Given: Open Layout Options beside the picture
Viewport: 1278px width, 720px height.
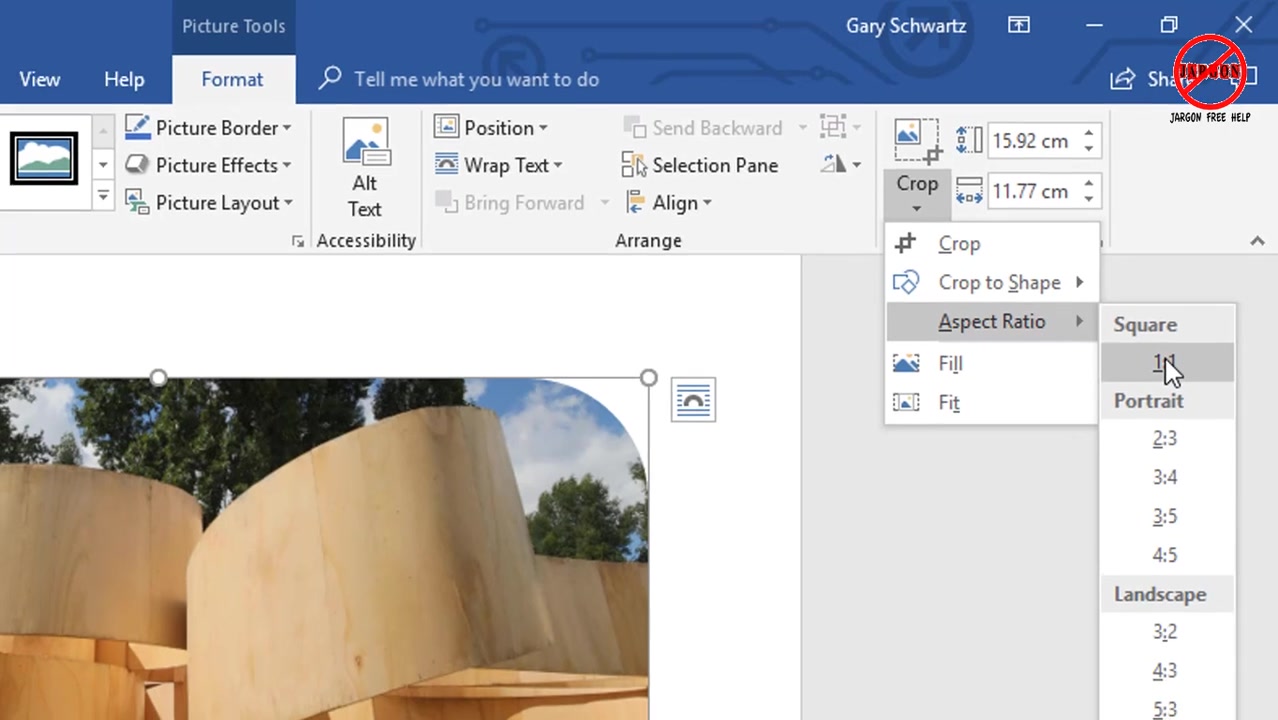Looking at the screenshot, I should tap(692, 398).
